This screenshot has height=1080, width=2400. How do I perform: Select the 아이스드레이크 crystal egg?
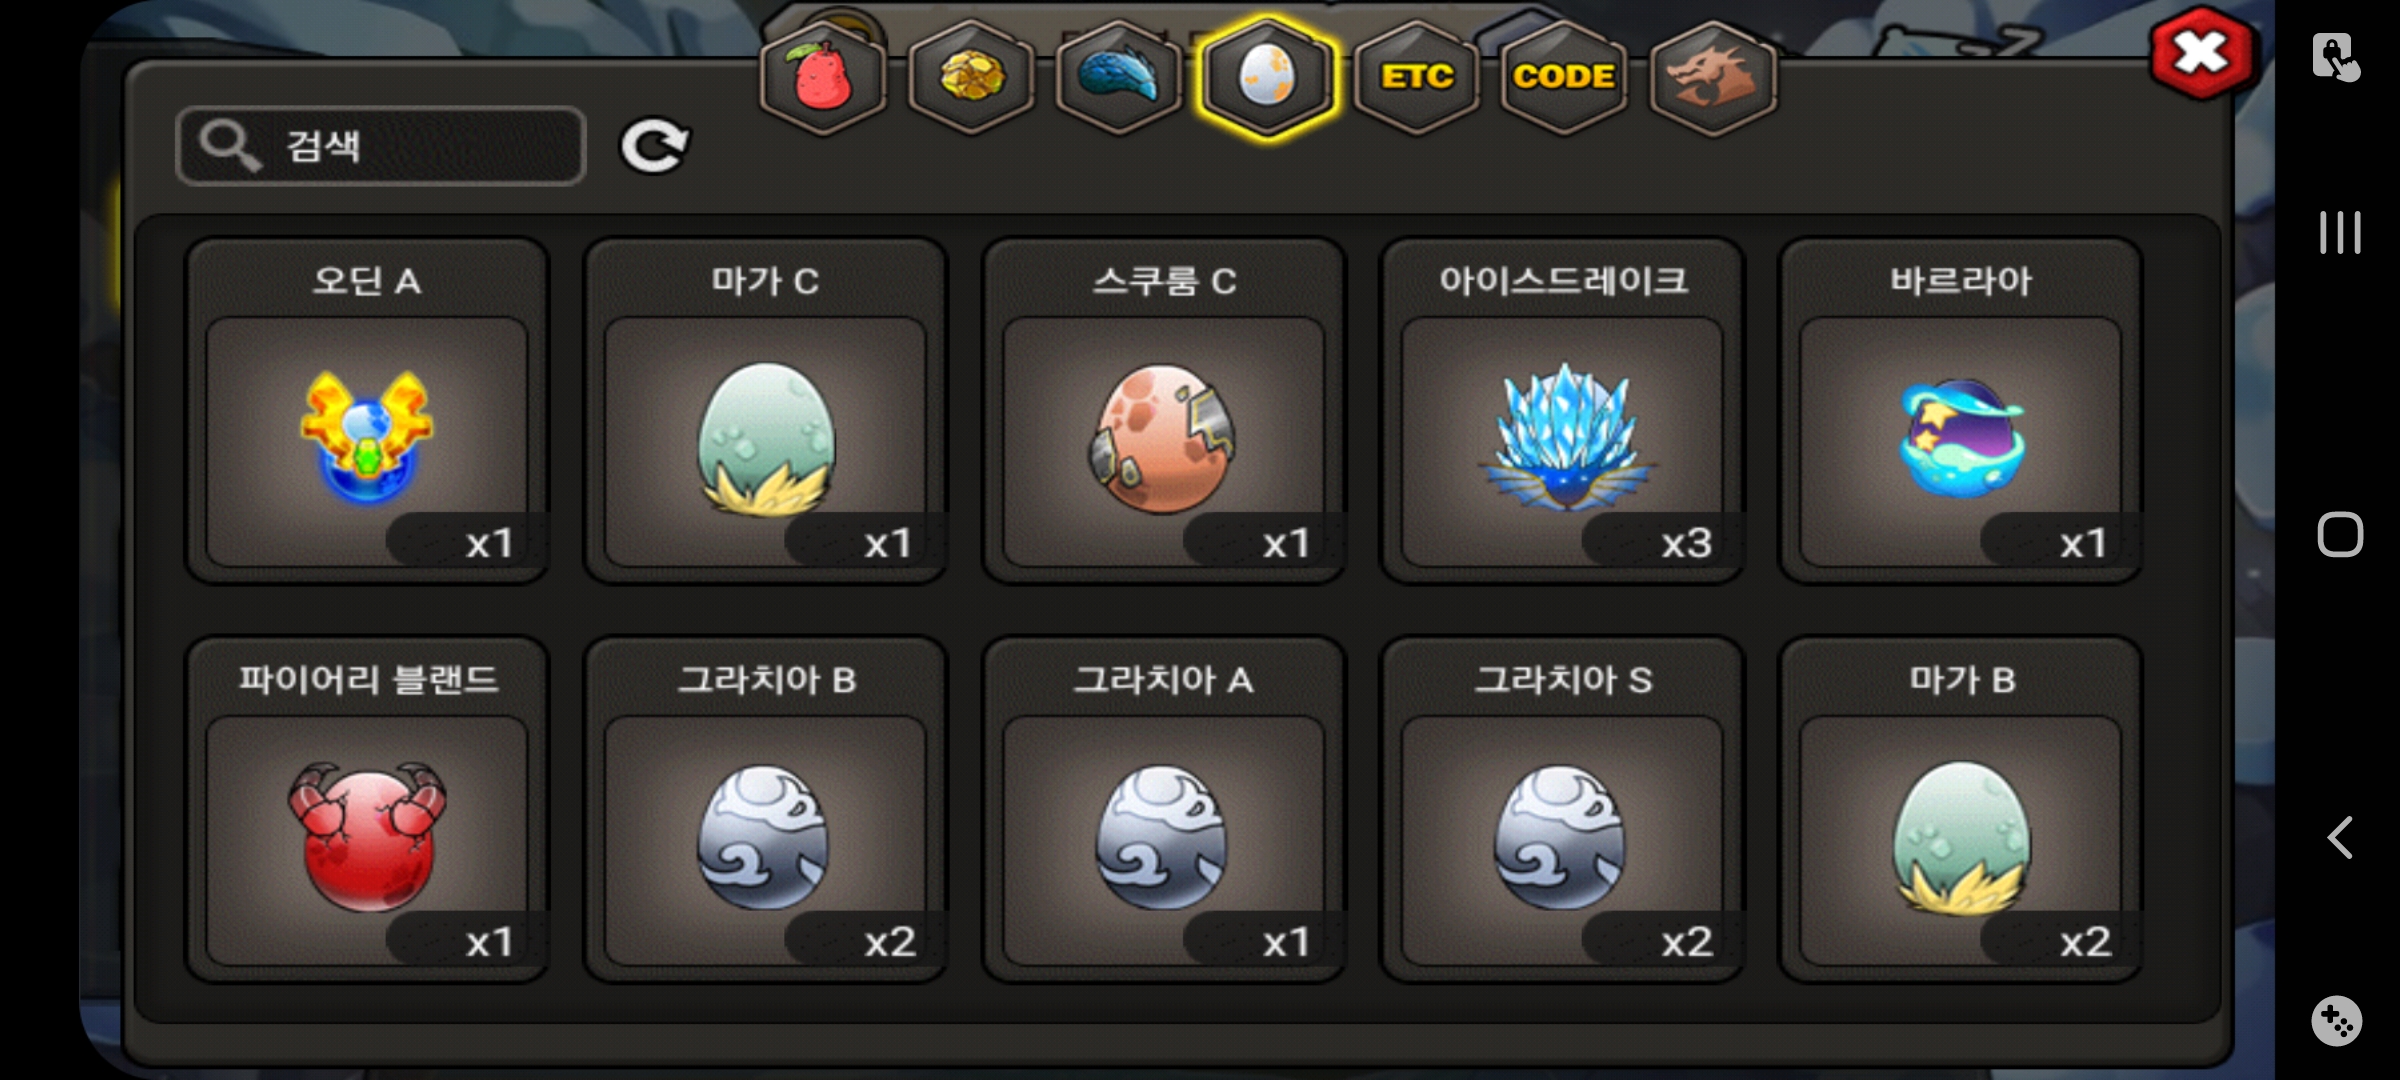pos(1562,410)
